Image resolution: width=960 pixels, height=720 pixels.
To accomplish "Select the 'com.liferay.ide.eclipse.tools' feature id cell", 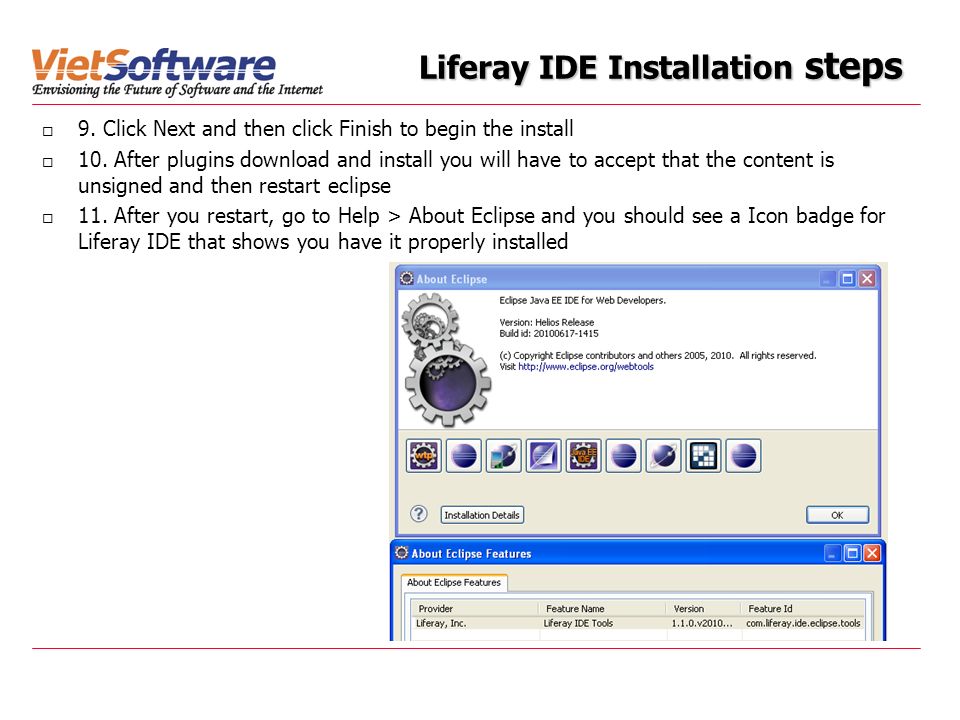I will [803, 623].
